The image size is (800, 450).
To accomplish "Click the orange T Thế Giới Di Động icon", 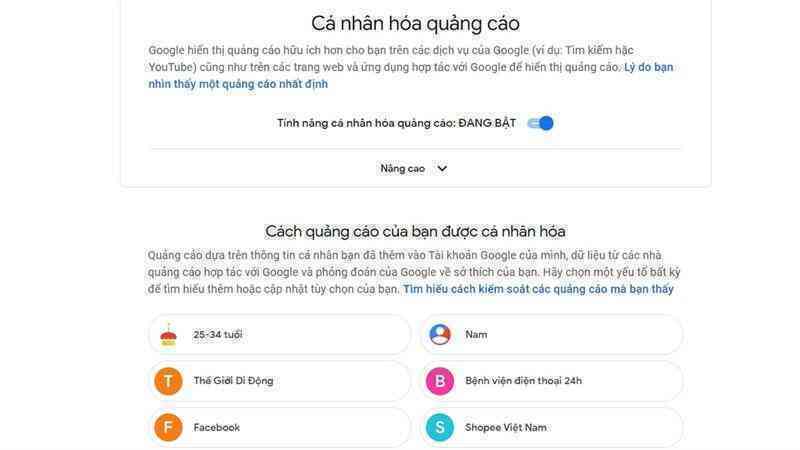I will 168,381.
